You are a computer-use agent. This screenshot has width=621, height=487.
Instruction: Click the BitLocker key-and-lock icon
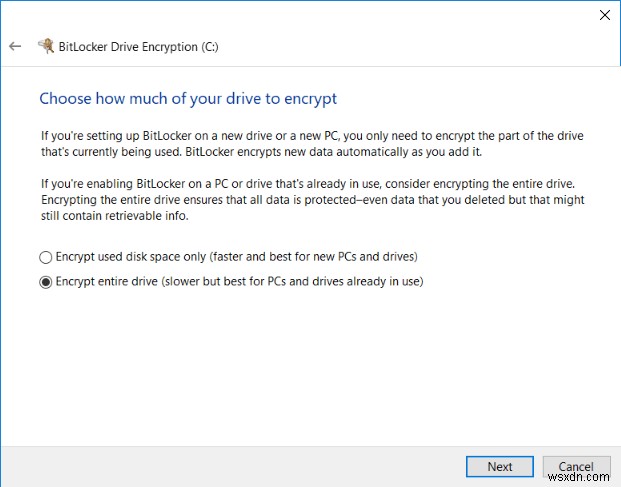tap(45, 46)
